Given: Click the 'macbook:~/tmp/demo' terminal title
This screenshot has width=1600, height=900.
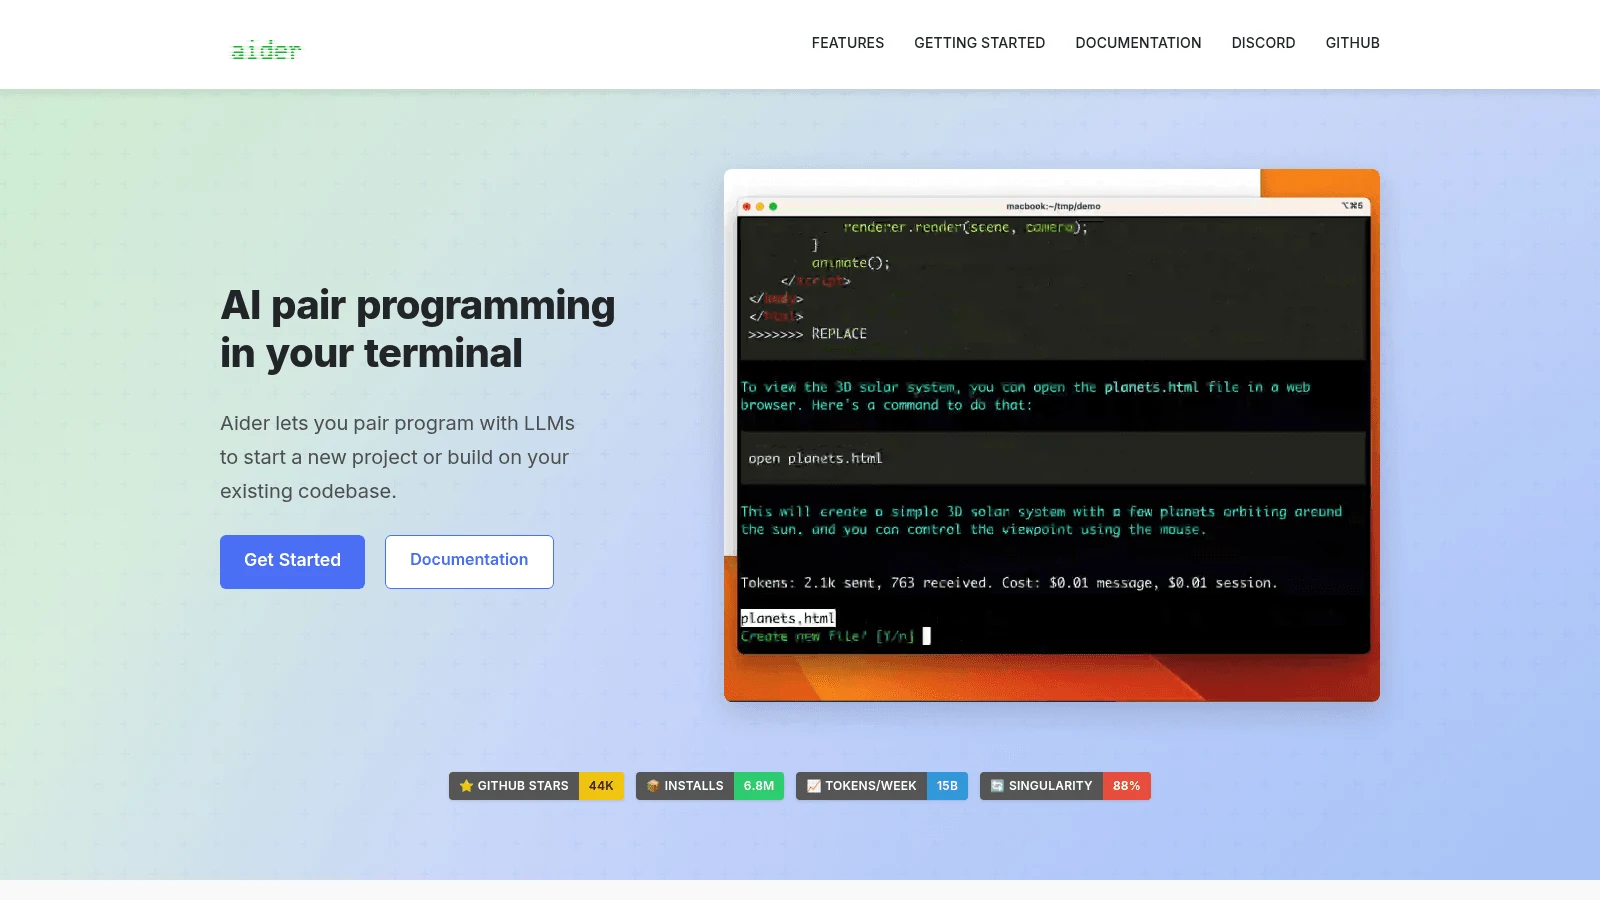Looking at the screenshot, I should [x=1053, y=206].
